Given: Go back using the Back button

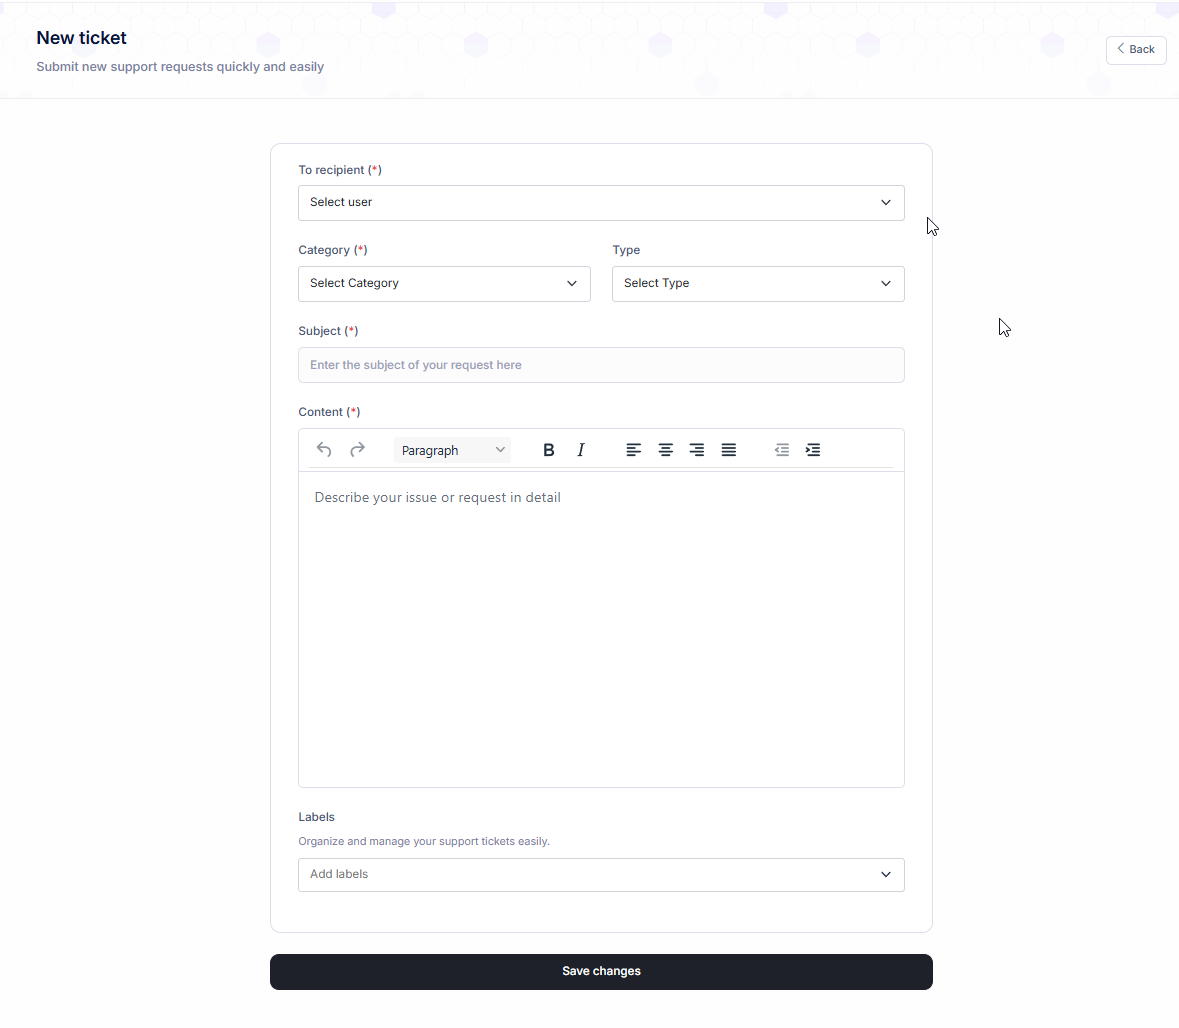Looking at the screenshot, I should point(1136,50).
